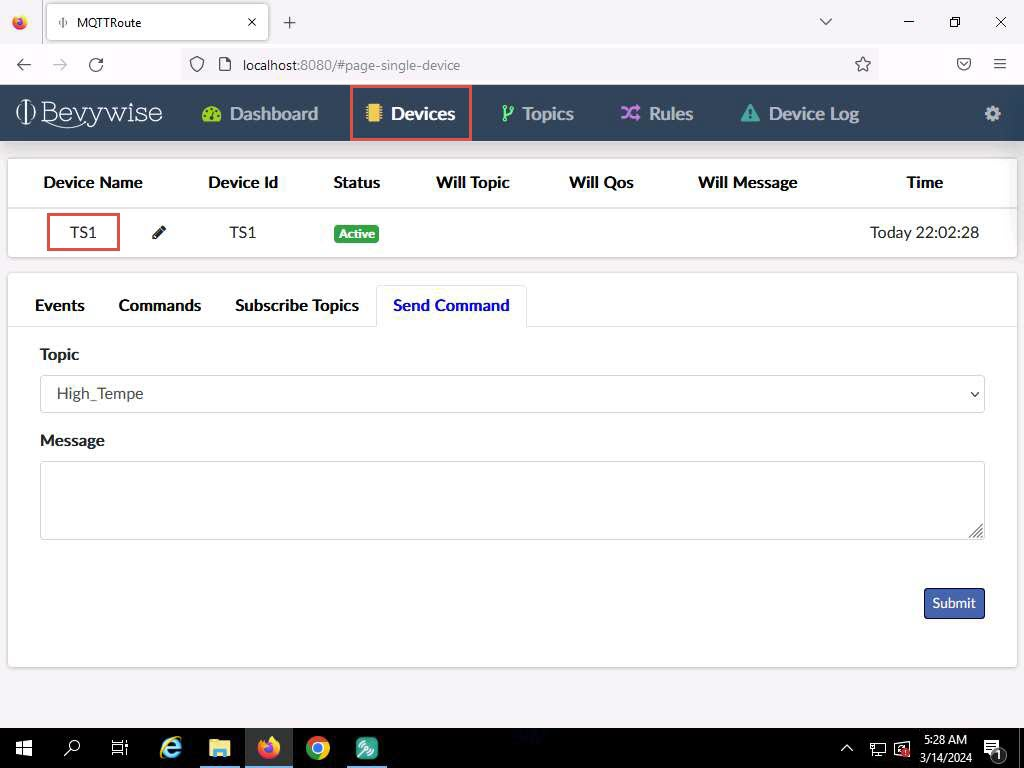Go back with the browser arrow
The height and width of the screenshot is (768, 1024).
[x=24, y=65]
